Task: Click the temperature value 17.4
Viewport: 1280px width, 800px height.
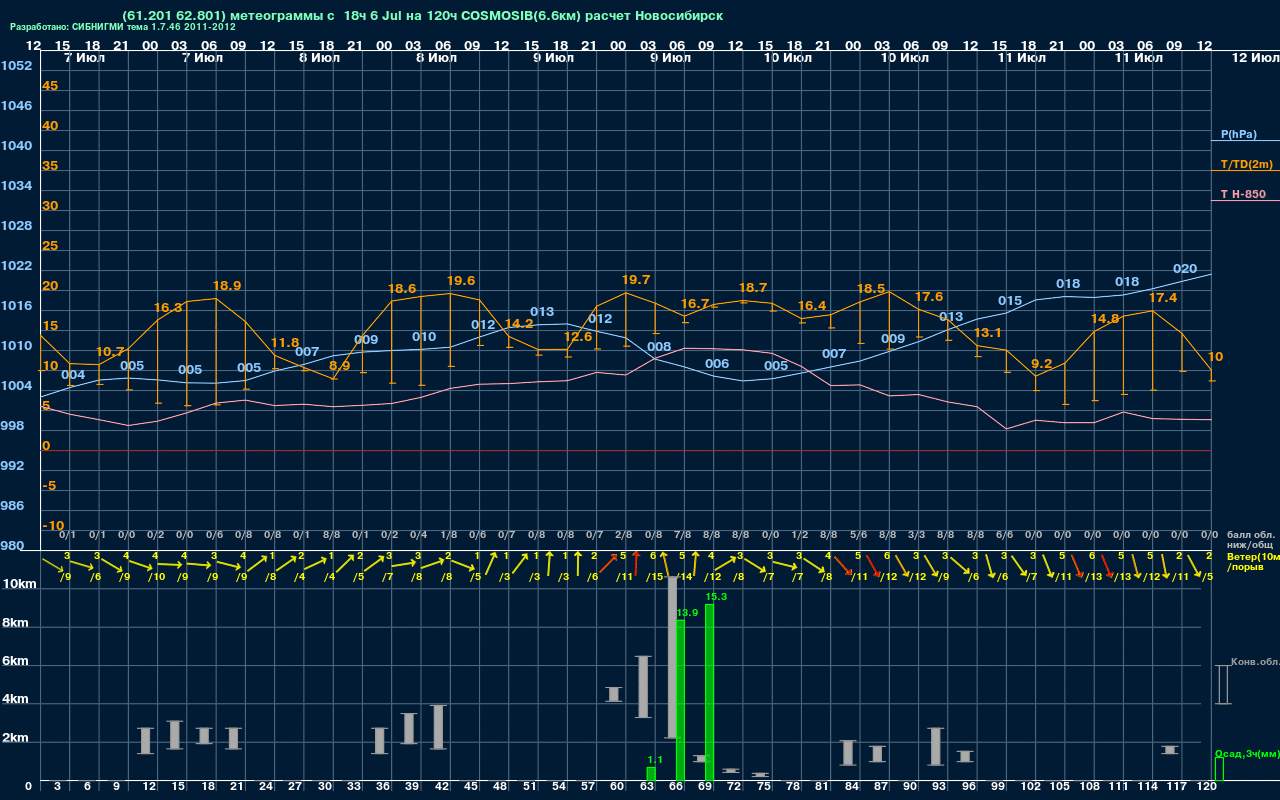Action: [1163, 298]
